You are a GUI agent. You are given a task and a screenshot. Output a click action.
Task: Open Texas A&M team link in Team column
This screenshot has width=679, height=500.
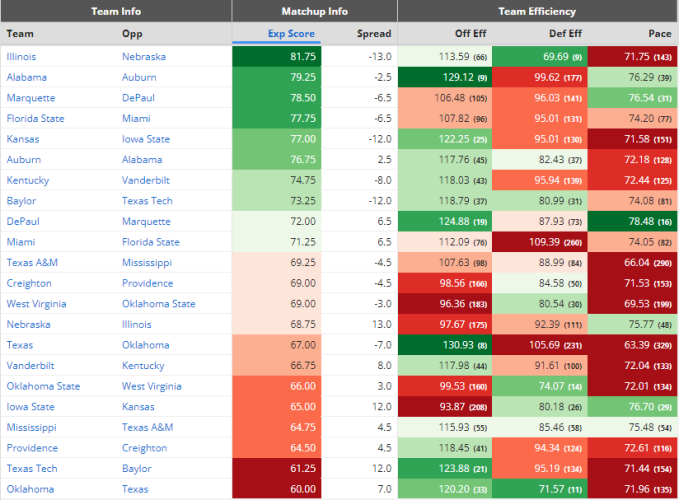coord(32,262)
